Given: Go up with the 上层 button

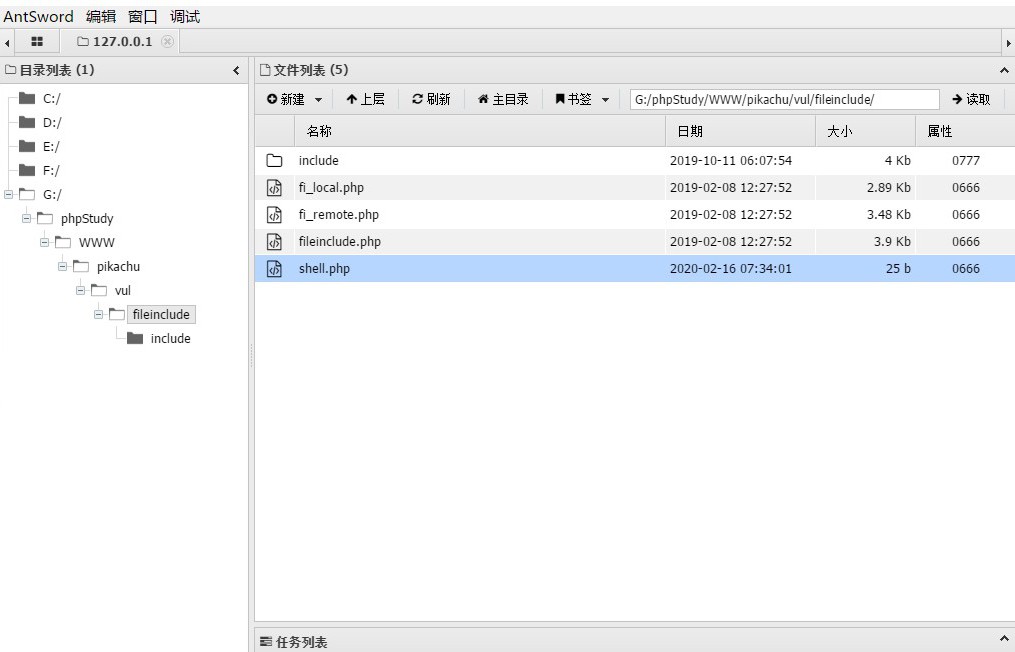Looking at the screenshot, I should (x=365, y=99).
